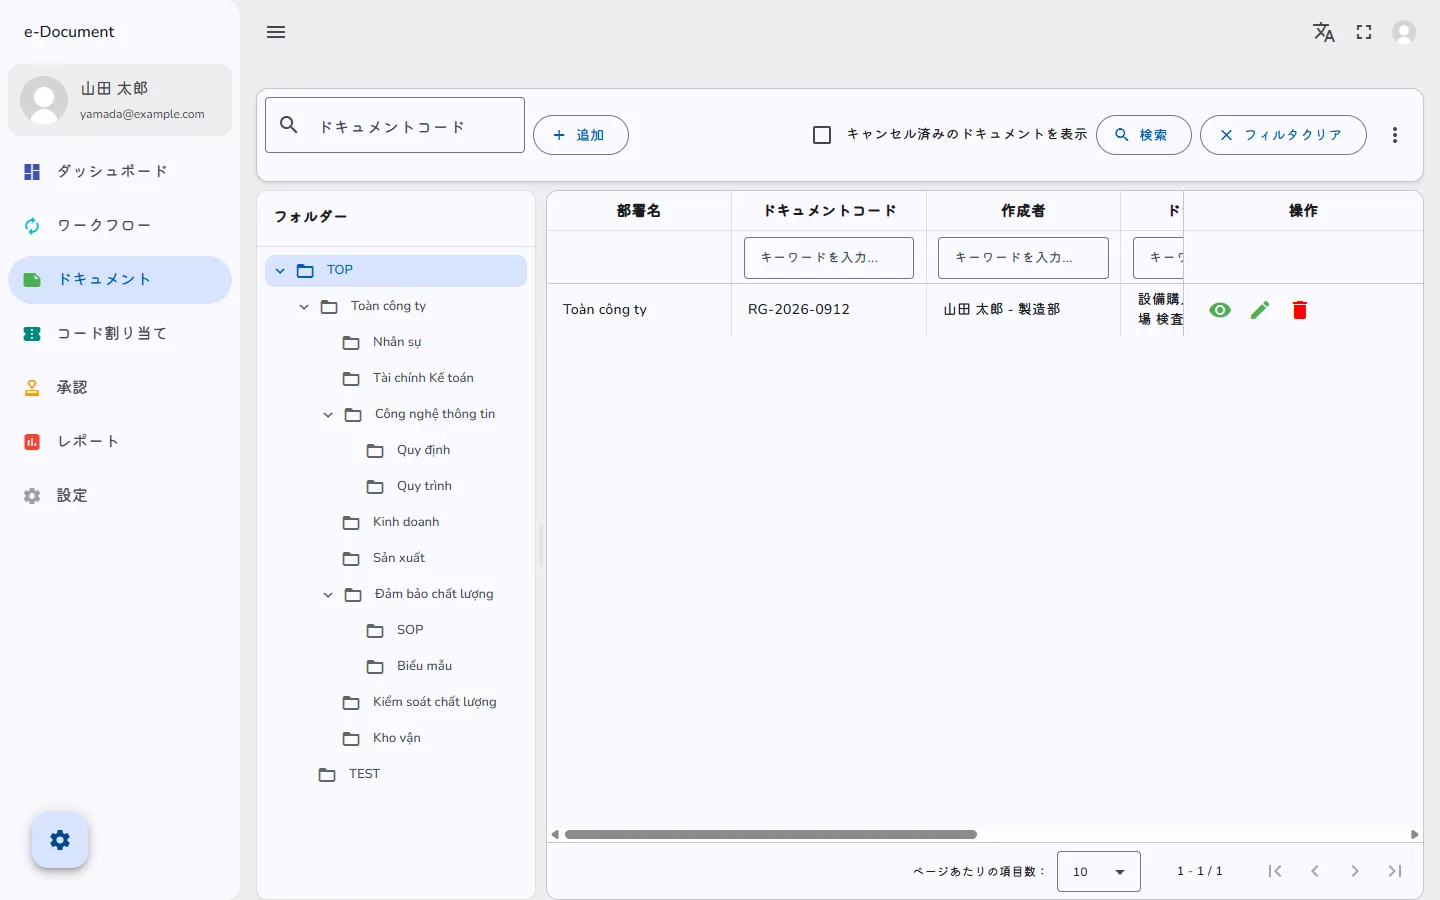The height and width of the screenshot is (900, 1440).
Task: Collapse Công nghệ thông tin chevron
Action: pyautogui.click(x=328, y=415)
